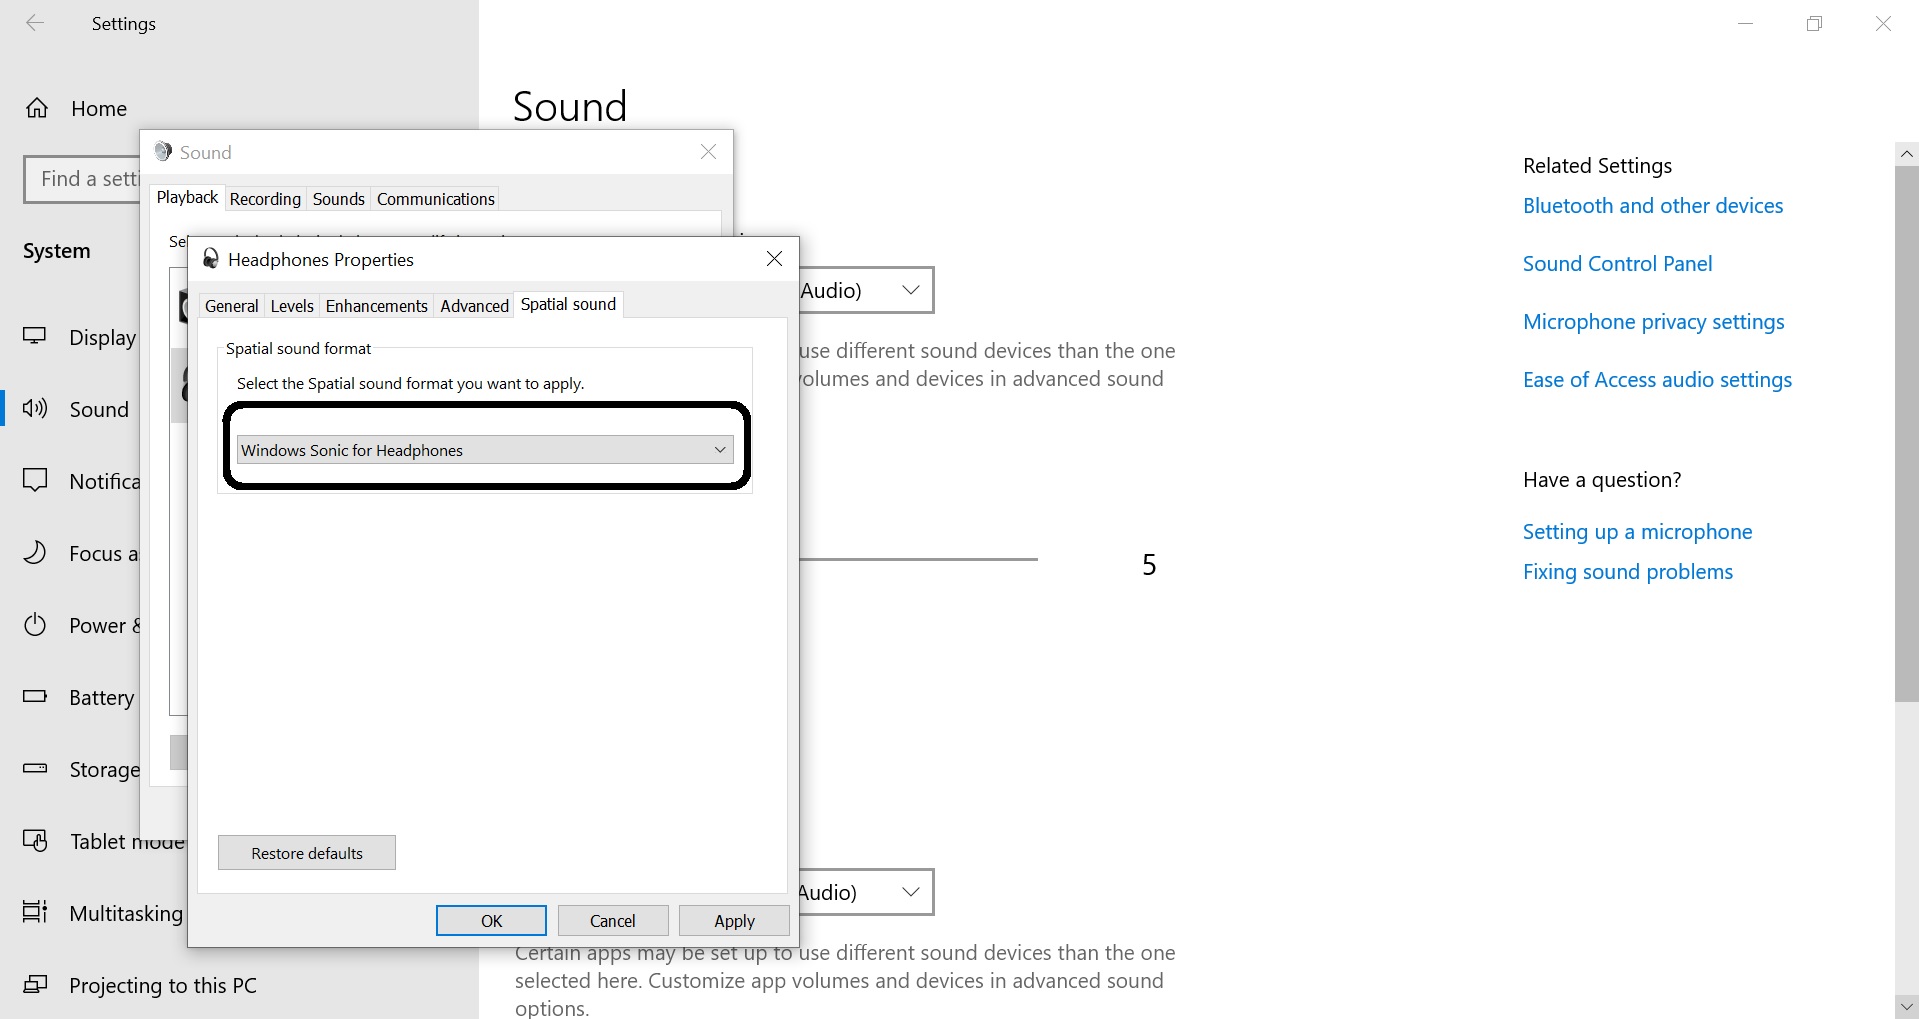
Task: Close the Settings window
Action: coord(1883,23)
